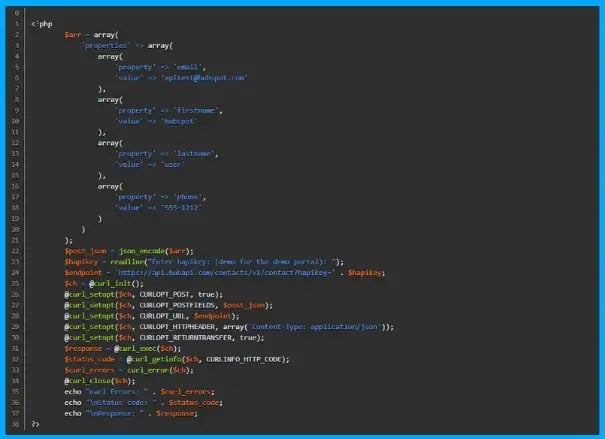Click '$response' variable on line 31
This screenshot has width=605, height=439.
click(83, 348)
